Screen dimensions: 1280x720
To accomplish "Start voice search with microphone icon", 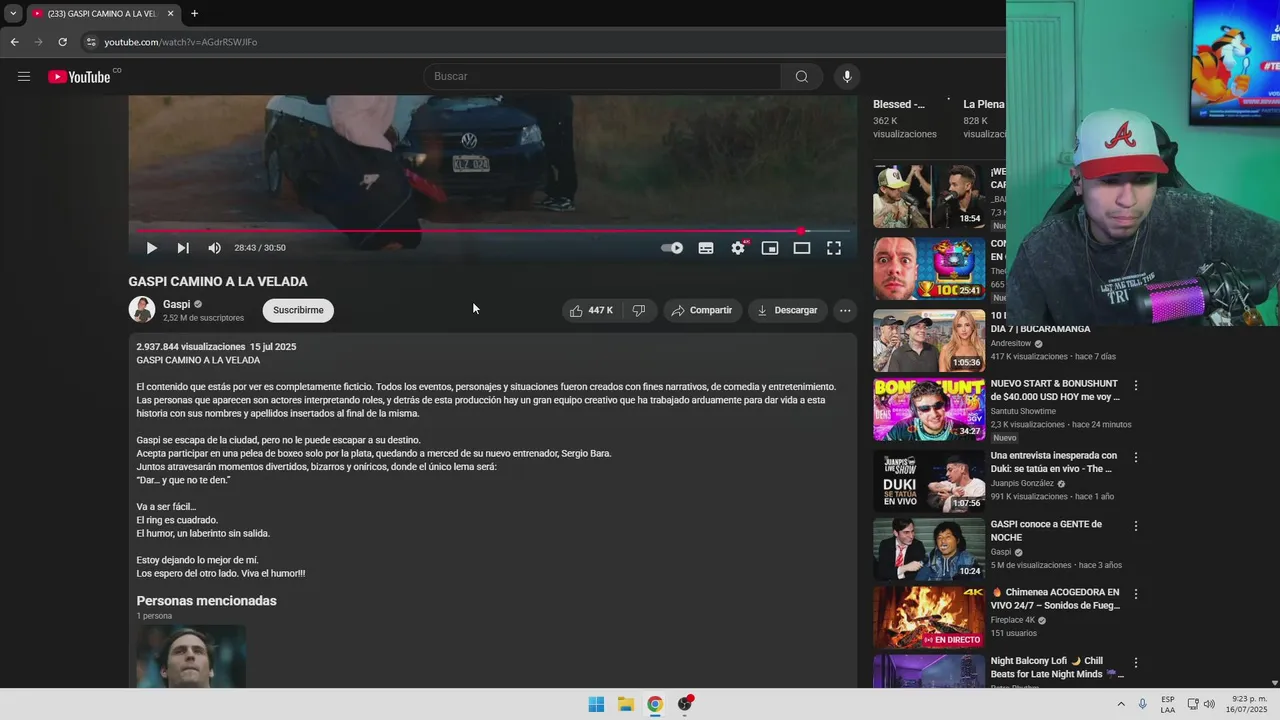I will click(847, 77).
